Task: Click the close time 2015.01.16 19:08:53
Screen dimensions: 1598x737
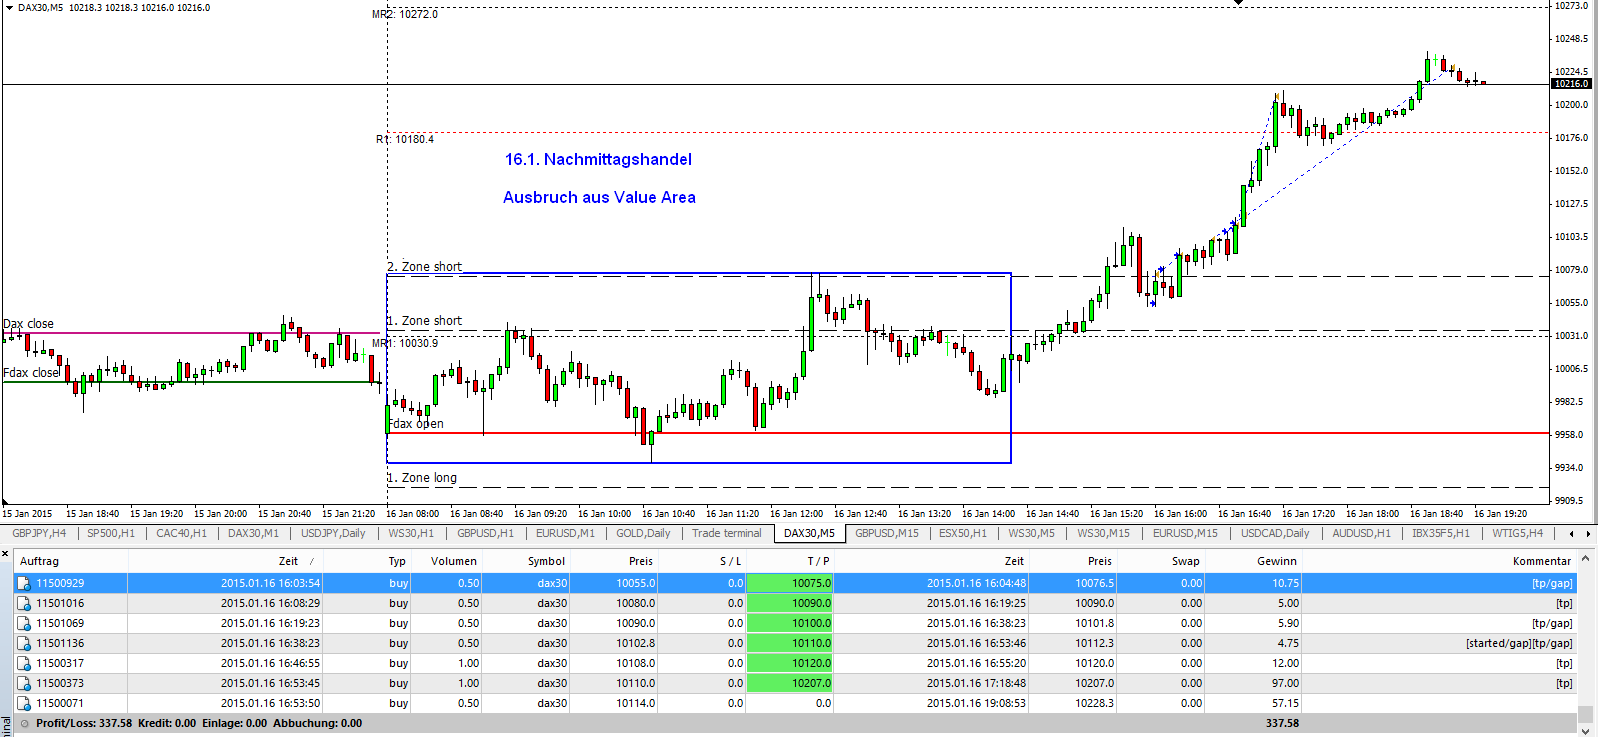Action: click(x=976, y=703)
